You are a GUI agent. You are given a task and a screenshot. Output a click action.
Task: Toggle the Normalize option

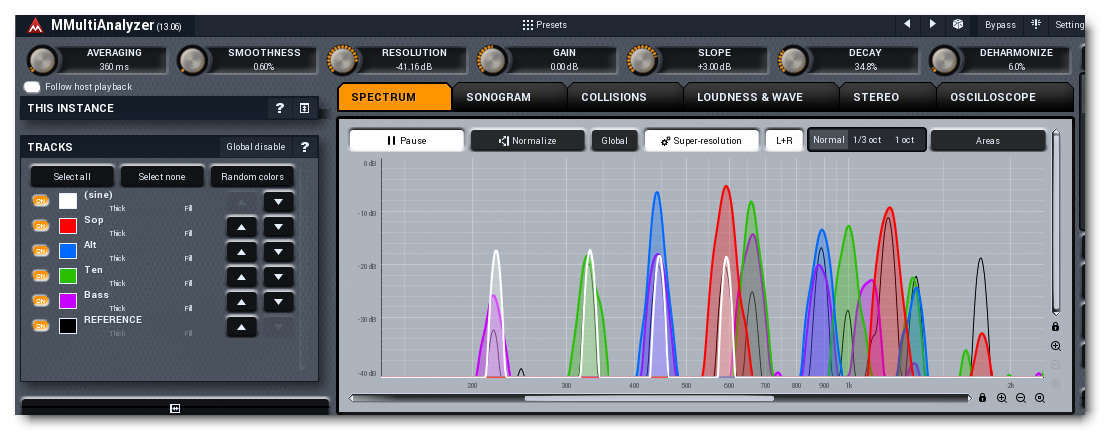coord(528,140)
